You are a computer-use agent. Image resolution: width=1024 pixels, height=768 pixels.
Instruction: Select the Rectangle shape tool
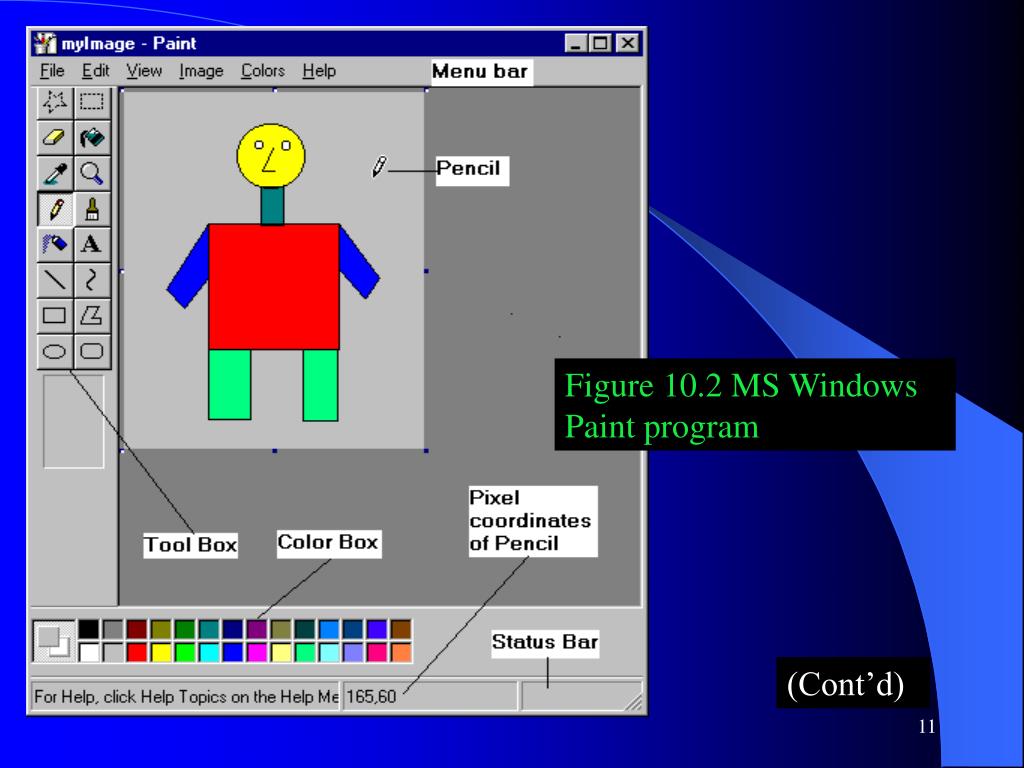55,315
